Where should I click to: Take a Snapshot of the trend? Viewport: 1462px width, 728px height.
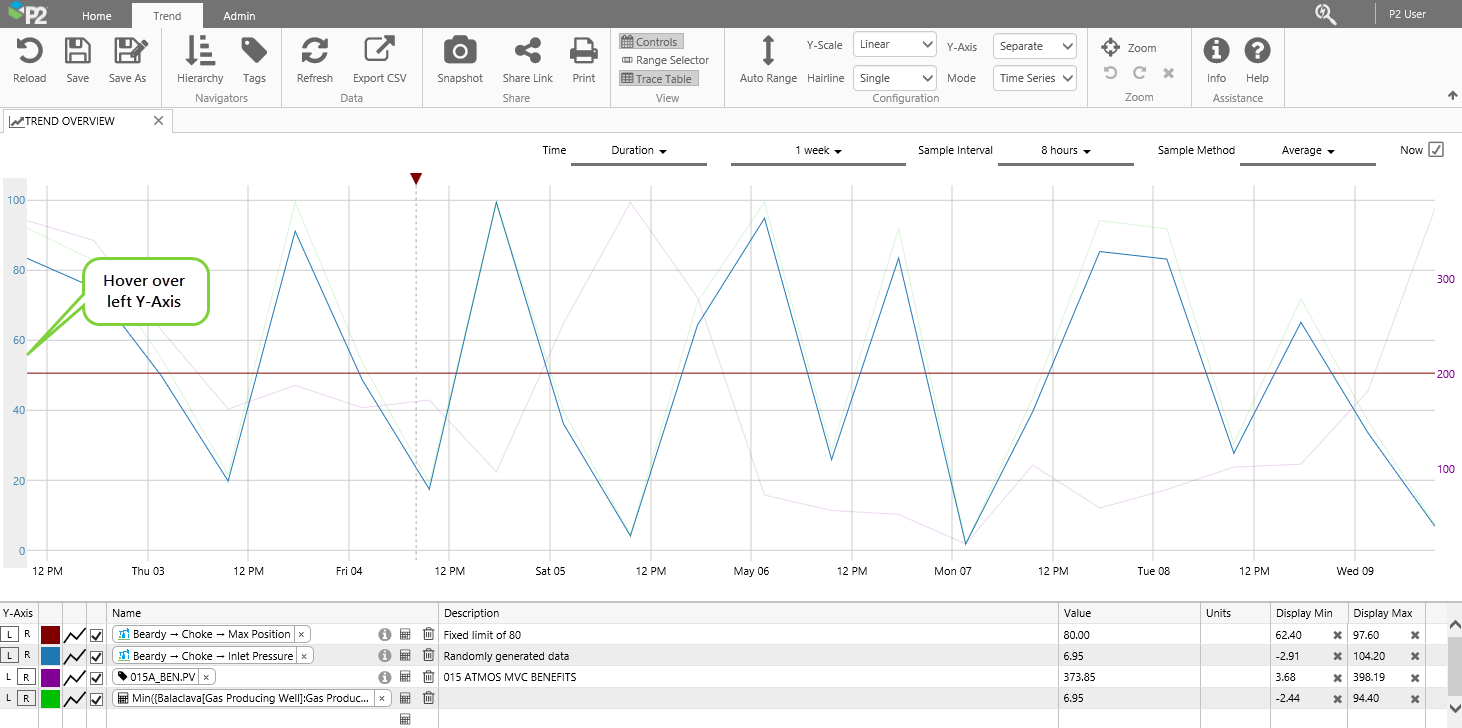click(x=459, y=51)
